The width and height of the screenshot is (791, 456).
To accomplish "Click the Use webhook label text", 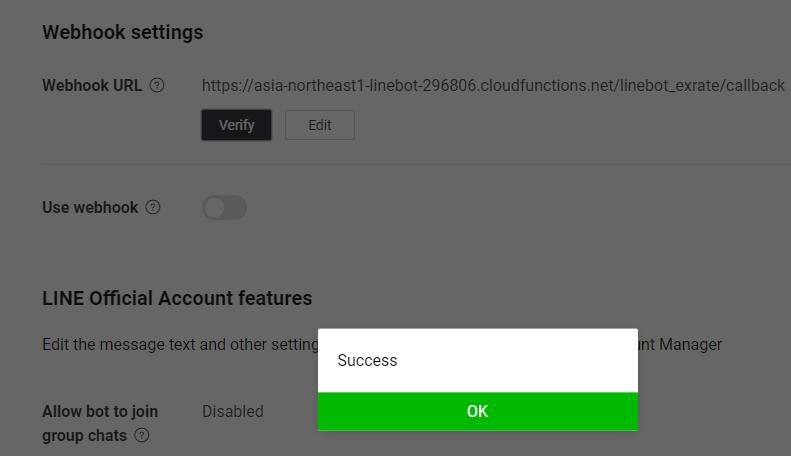I will click(90, 207).
